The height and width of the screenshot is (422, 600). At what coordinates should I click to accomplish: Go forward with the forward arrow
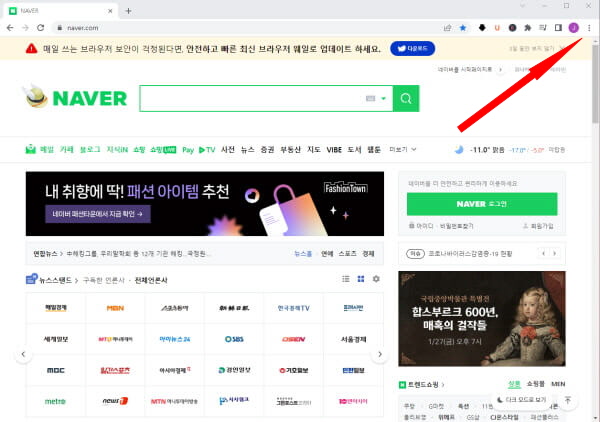point(25,28)
